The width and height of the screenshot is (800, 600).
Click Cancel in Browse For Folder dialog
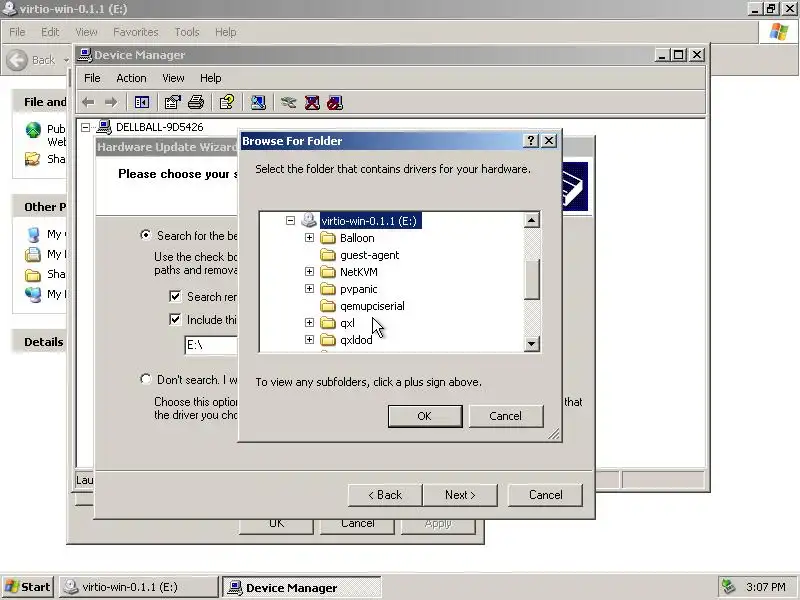(506, 416)
